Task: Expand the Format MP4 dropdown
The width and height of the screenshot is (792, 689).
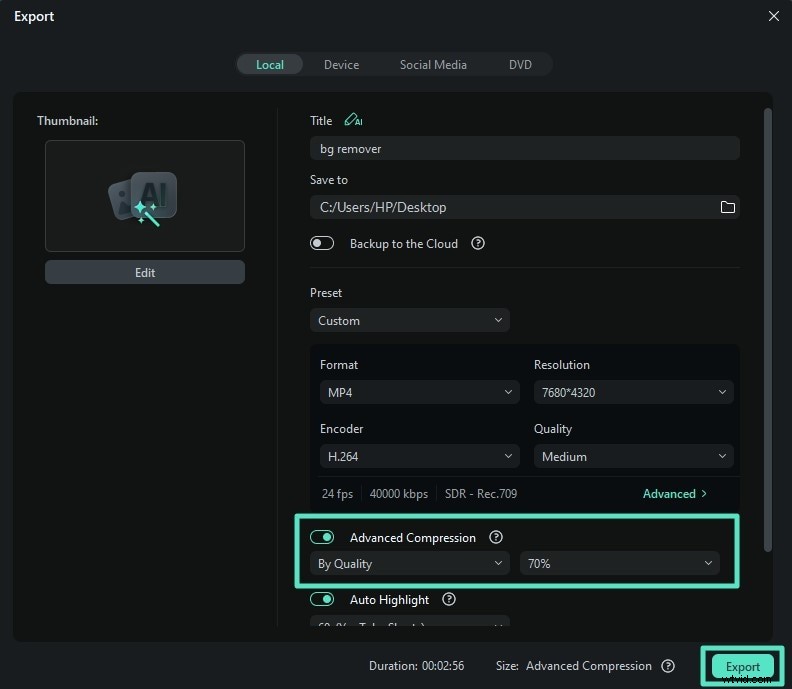Action: 419,393
